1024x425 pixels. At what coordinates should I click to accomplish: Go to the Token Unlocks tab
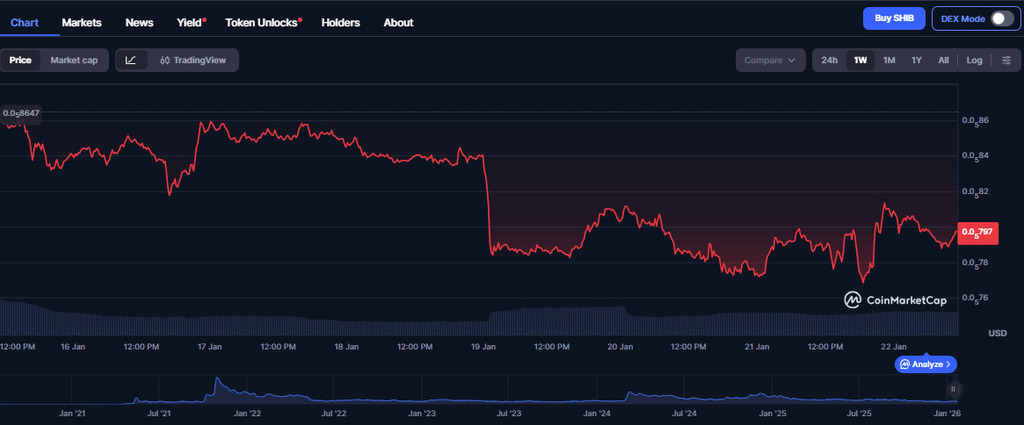[x=263, y=22]
